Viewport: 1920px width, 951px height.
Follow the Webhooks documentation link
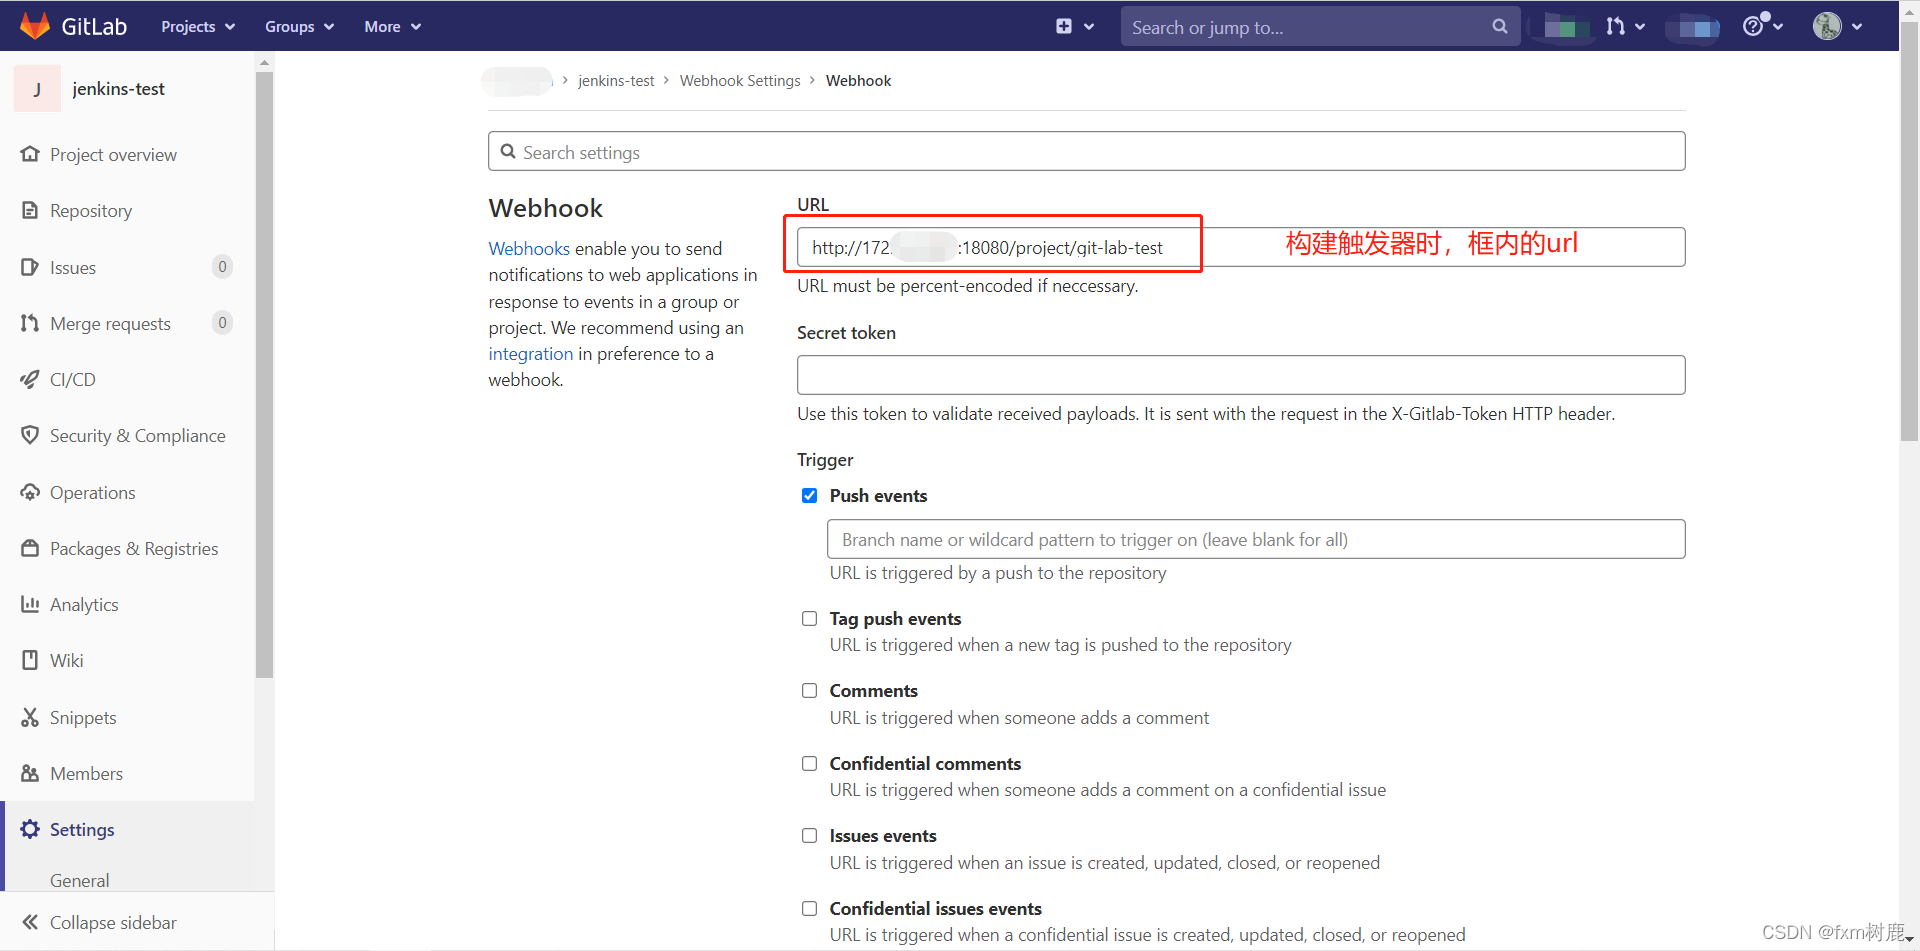tap(529, 248)
